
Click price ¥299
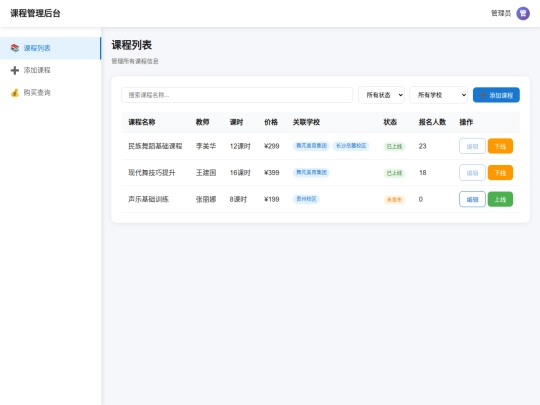point(272,146)
